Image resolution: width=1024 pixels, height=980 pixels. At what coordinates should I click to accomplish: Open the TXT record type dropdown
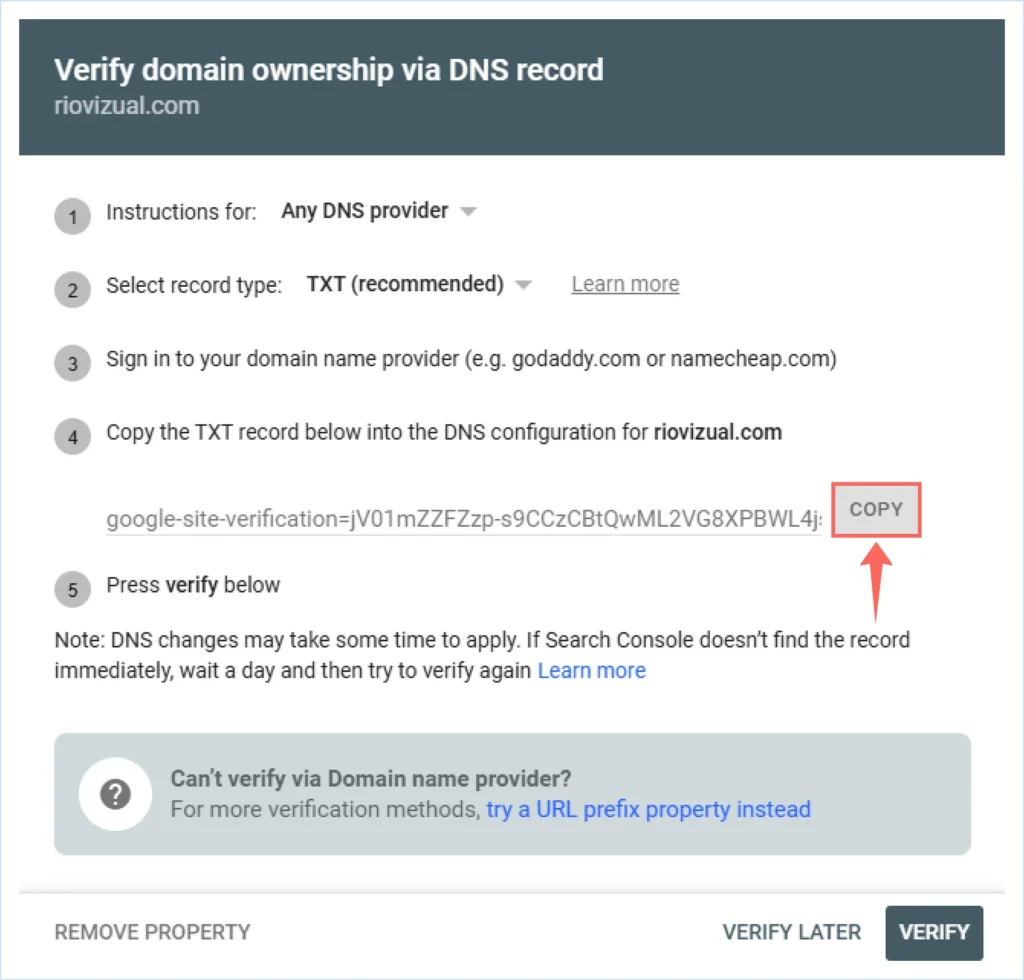tap(420, 285)
